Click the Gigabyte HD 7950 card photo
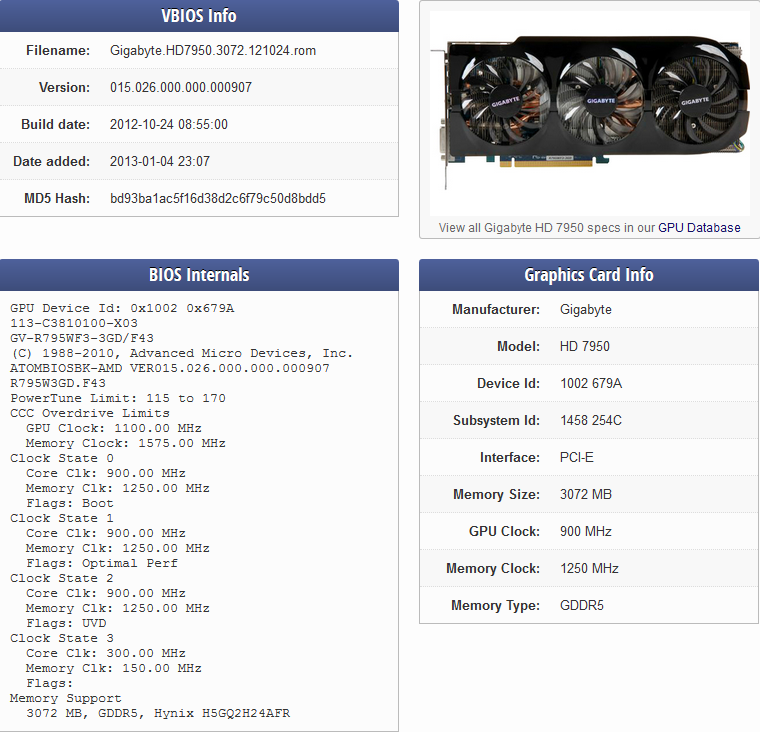This screenshot has width=760, height=735. coord(590,113)
